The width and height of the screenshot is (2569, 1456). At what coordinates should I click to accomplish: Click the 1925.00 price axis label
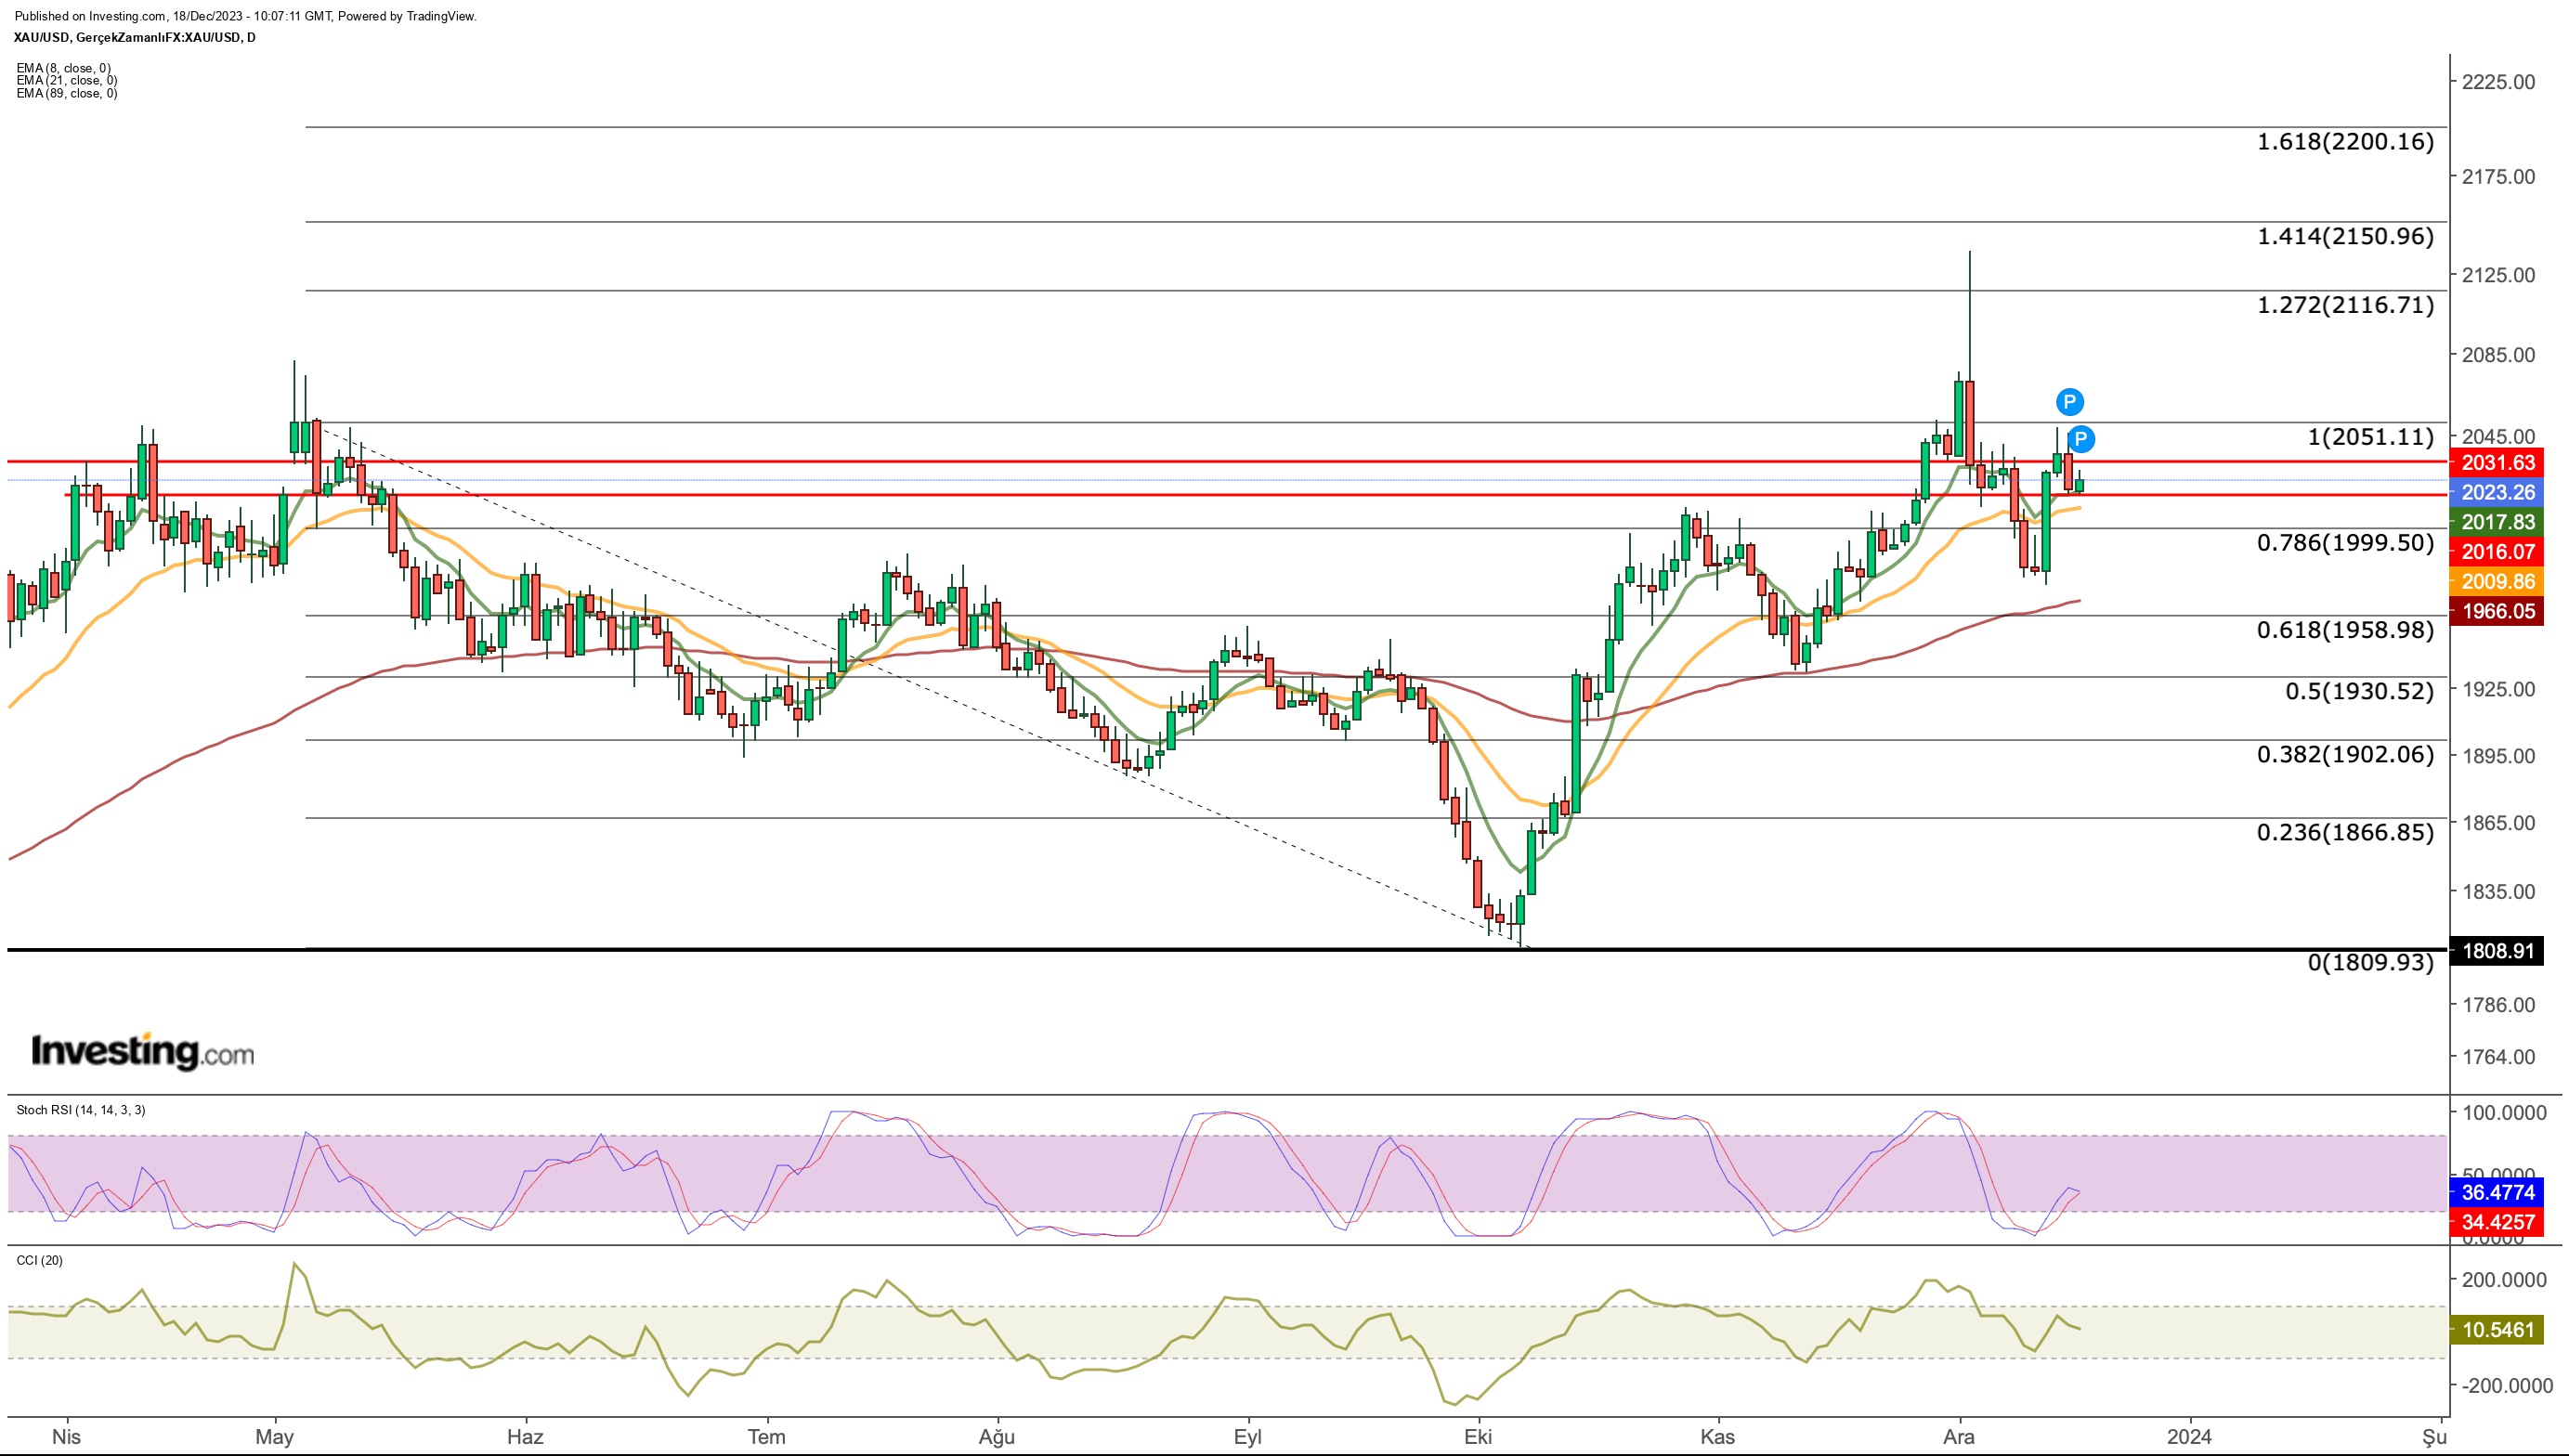click(x=2499, y=689)
